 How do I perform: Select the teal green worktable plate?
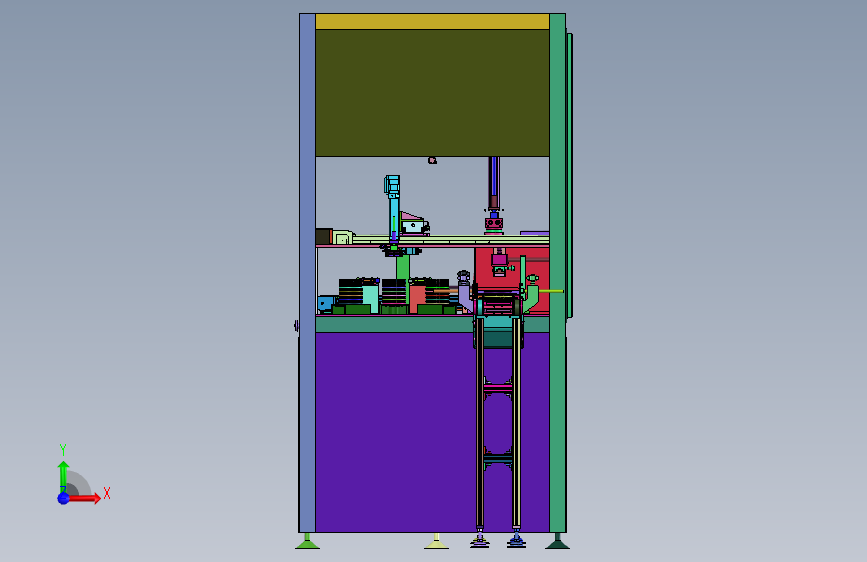(394, 324)
